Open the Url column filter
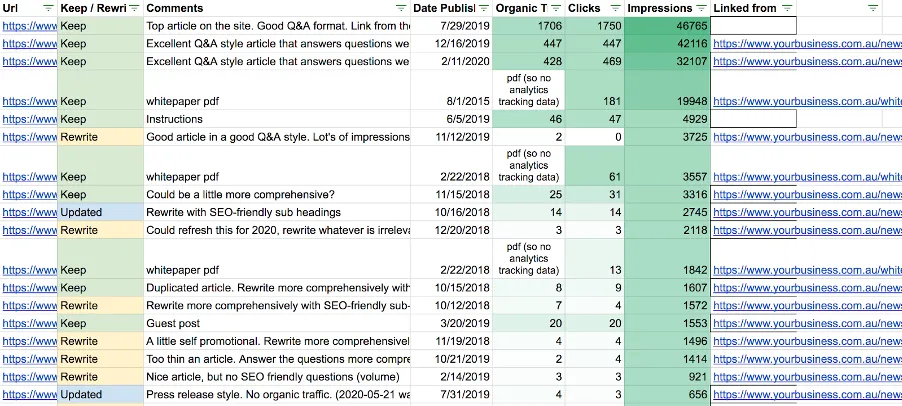The image size is (902, 406). 49,8
